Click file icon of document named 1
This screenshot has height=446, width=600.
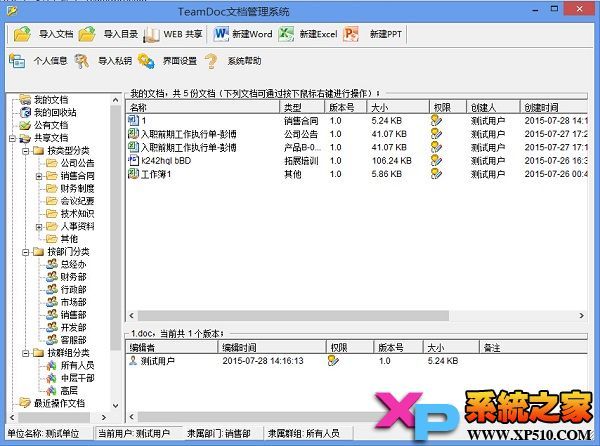[133, 120]
